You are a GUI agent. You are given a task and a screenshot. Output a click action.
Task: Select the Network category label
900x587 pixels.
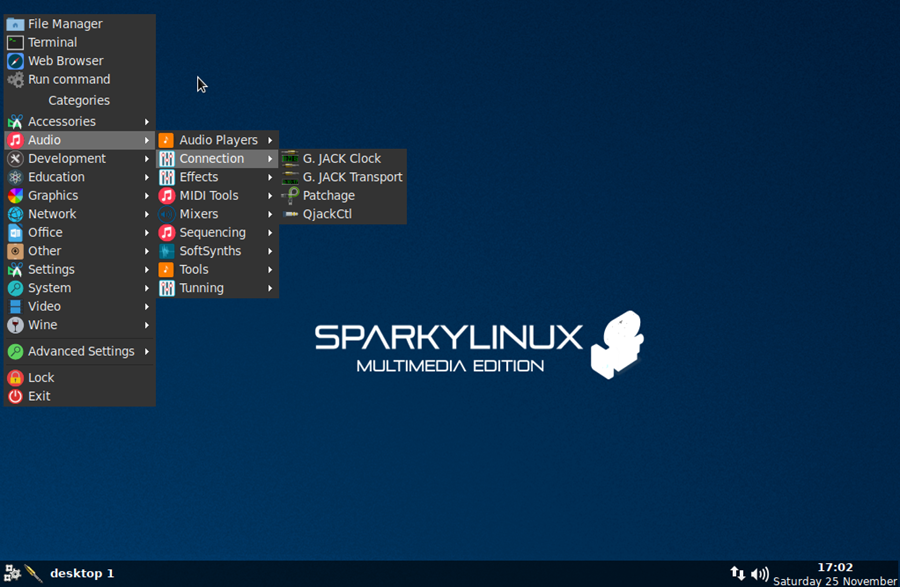pyautogui.click(x=52, y=214)
